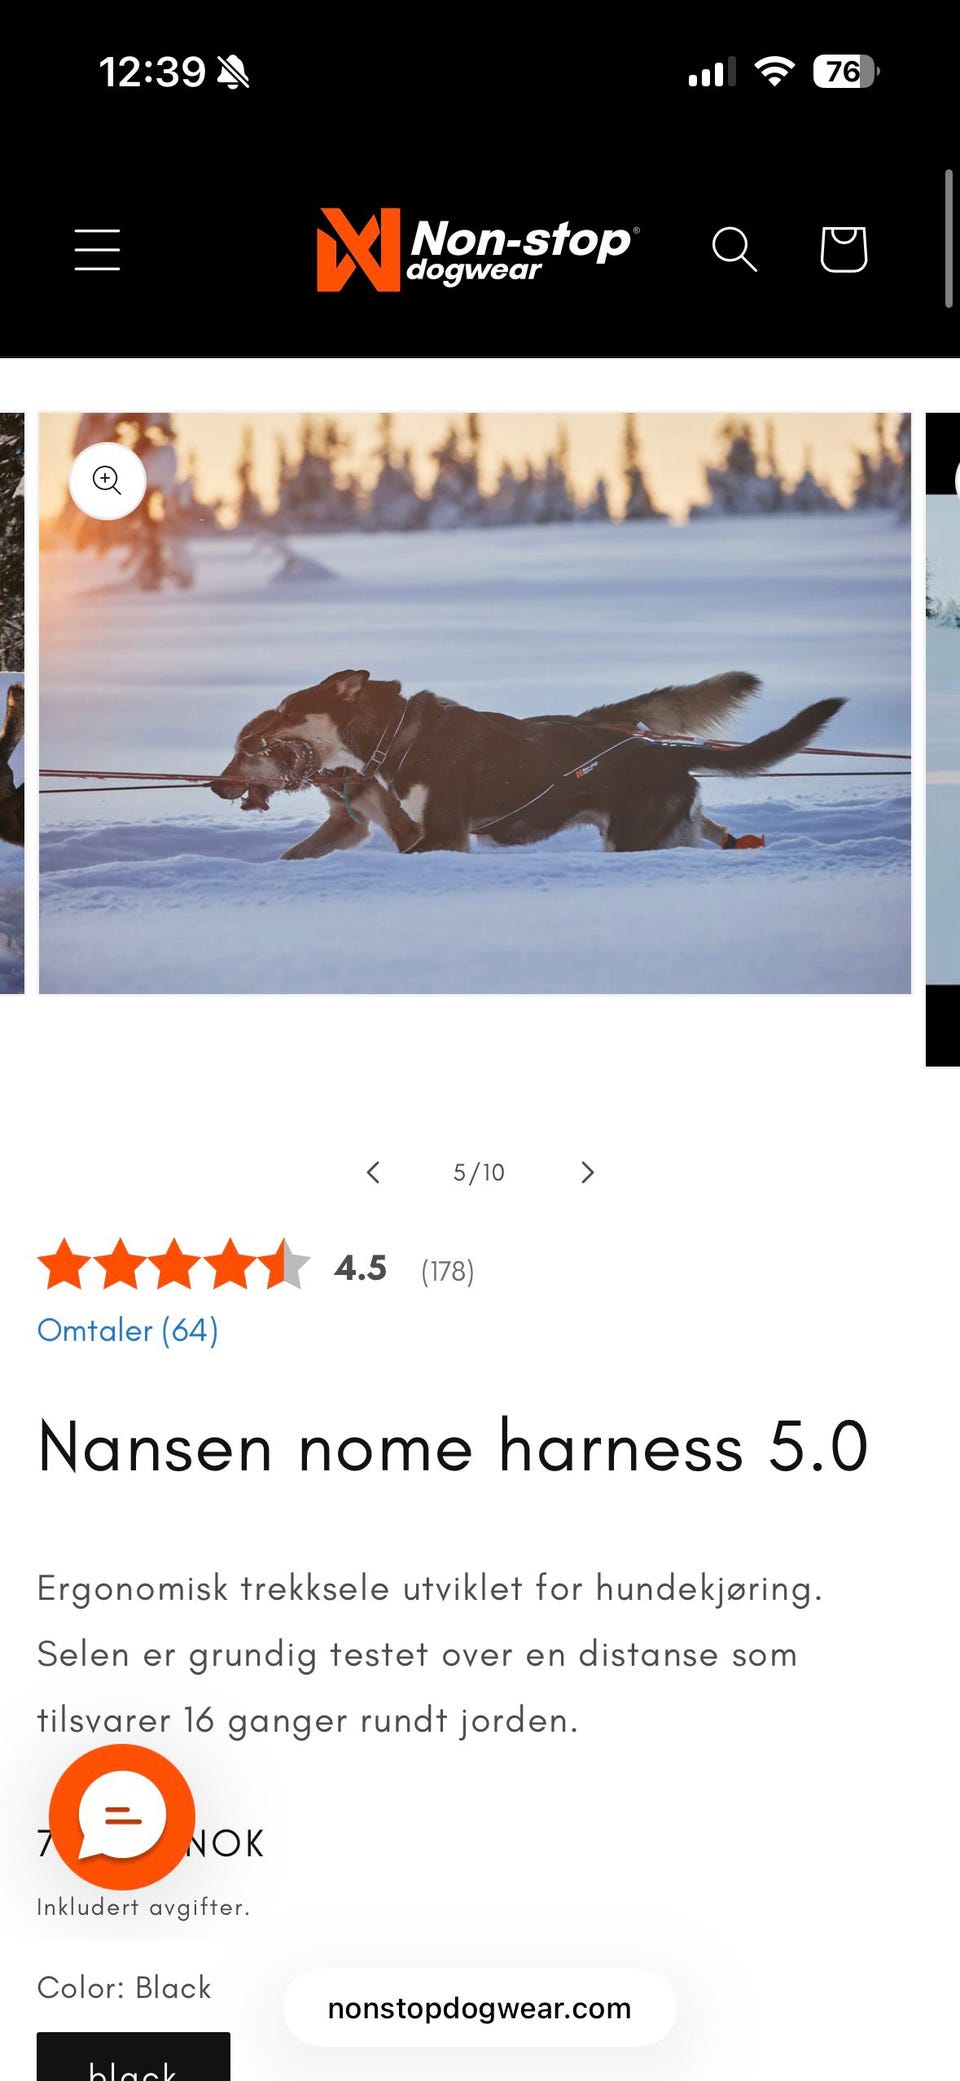960x2081 pixels.
Task: Open the orange chat support bubble
Action: pyautogui.click(x=122, y=1816)
